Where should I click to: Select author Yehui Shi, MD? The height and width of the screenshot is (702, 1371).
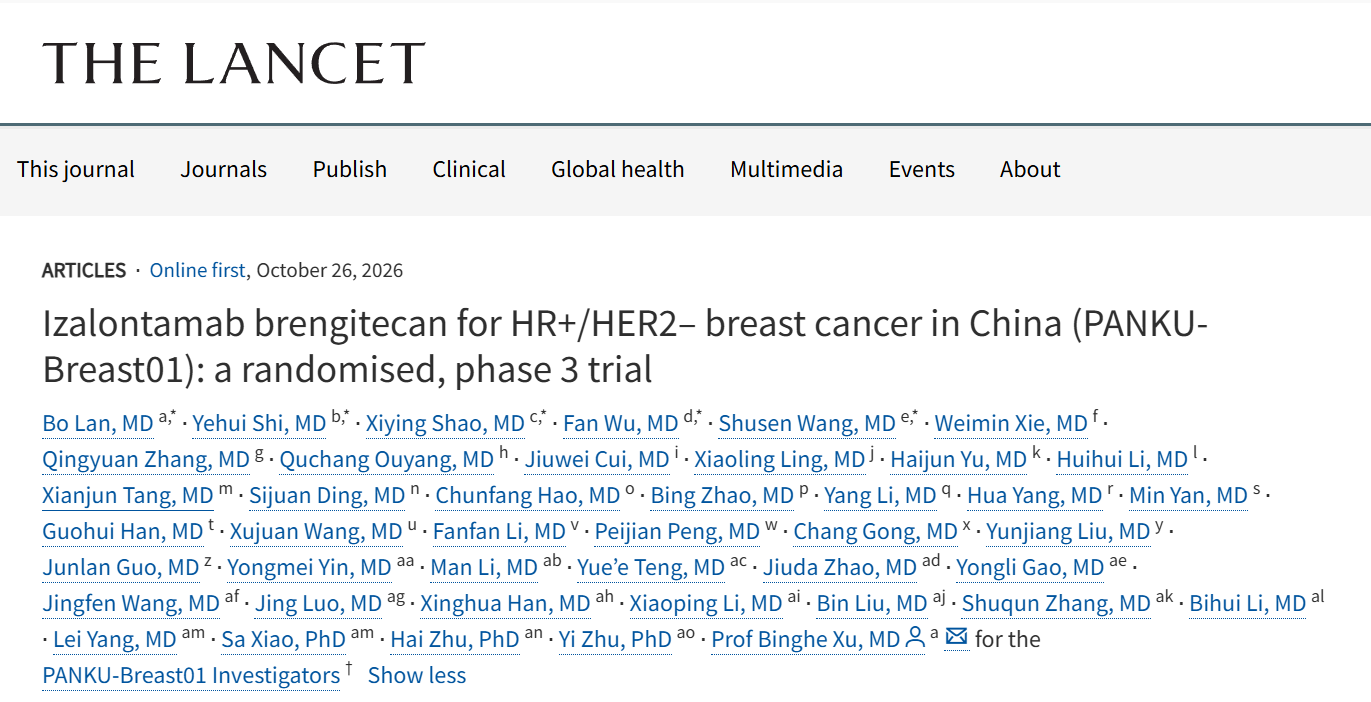(259, 424)
